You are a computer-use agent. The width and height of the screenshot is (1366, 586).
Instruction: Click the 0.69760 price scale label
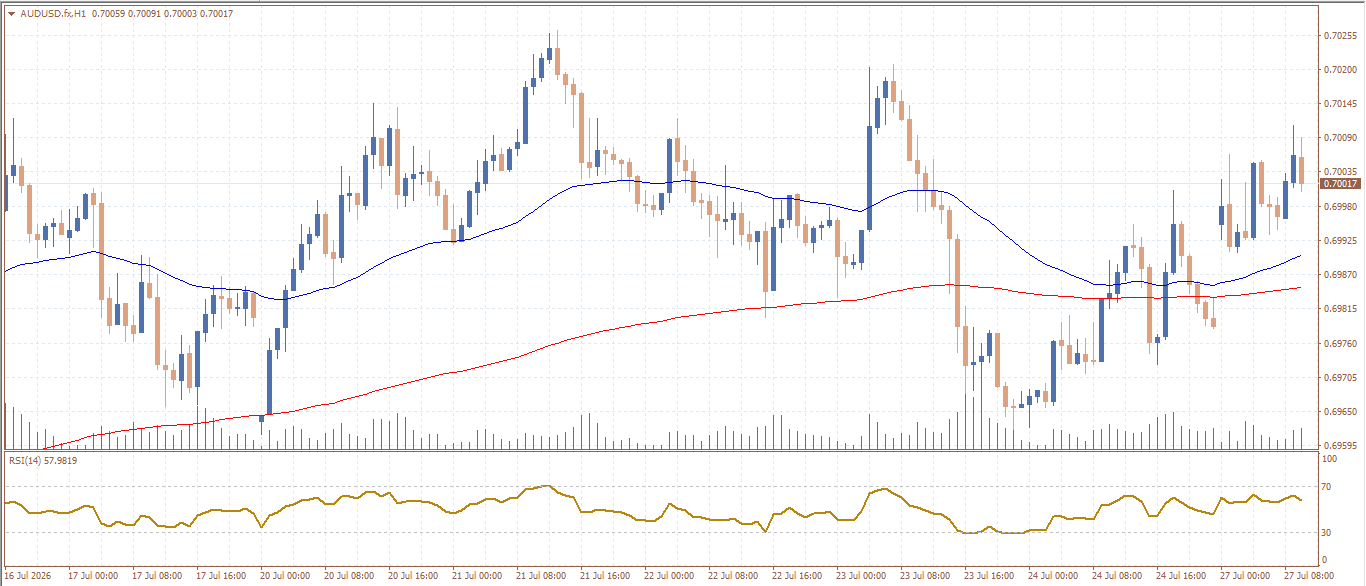[x=1339, y=343]
